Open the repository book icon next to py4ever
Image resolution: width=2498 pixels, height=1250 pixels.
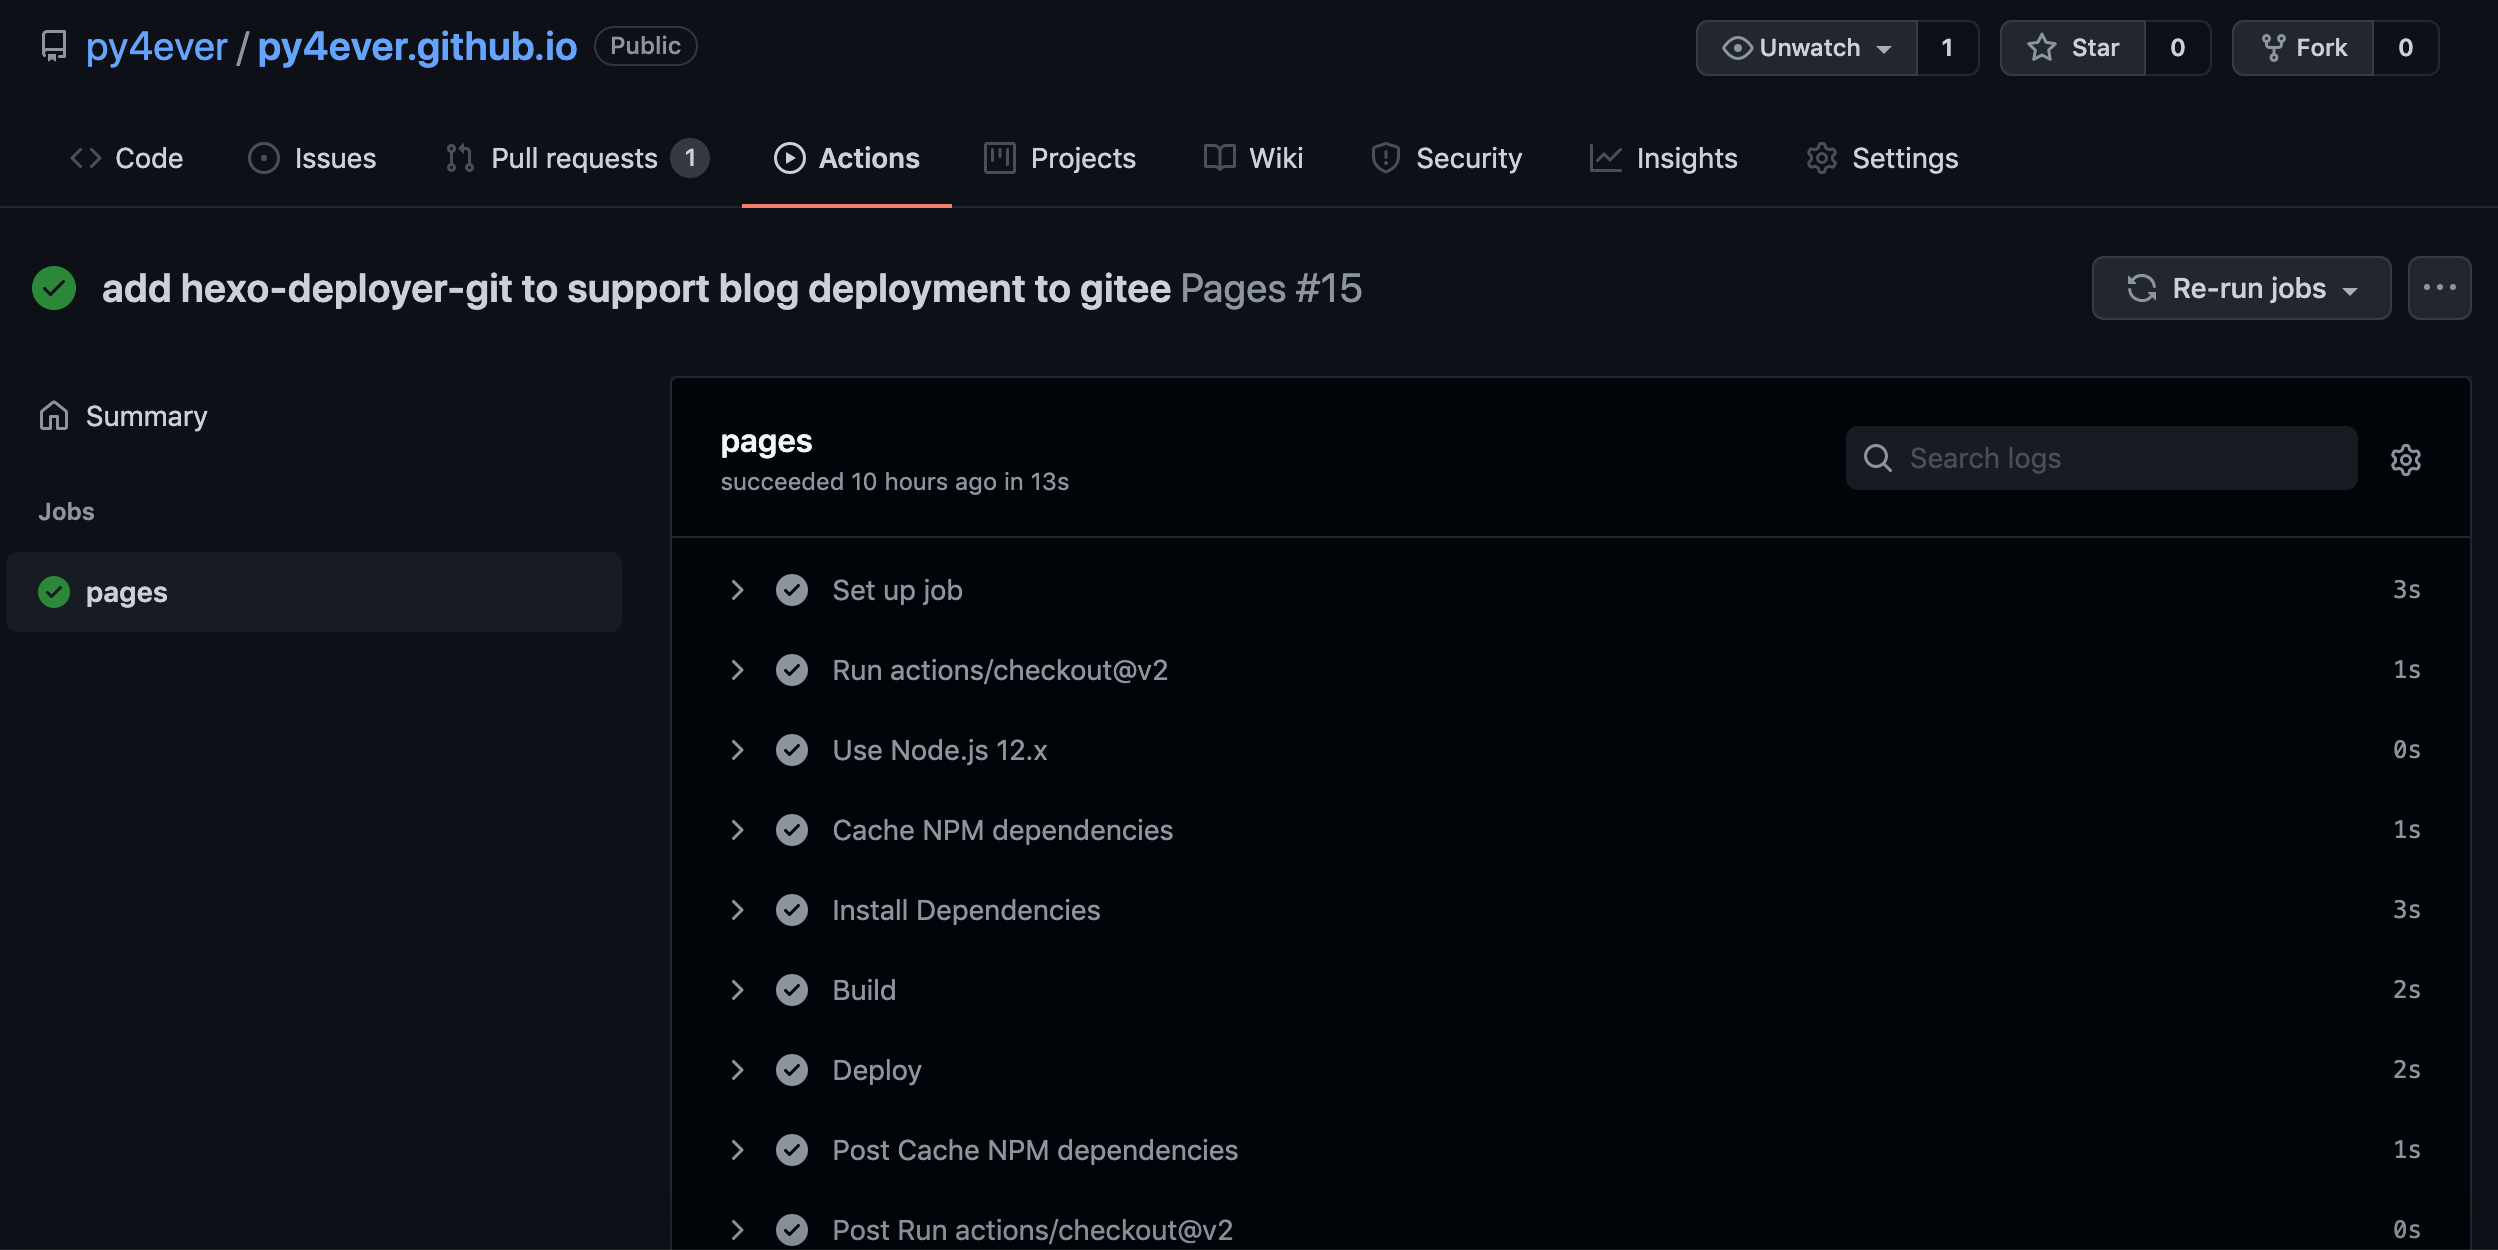52,45
